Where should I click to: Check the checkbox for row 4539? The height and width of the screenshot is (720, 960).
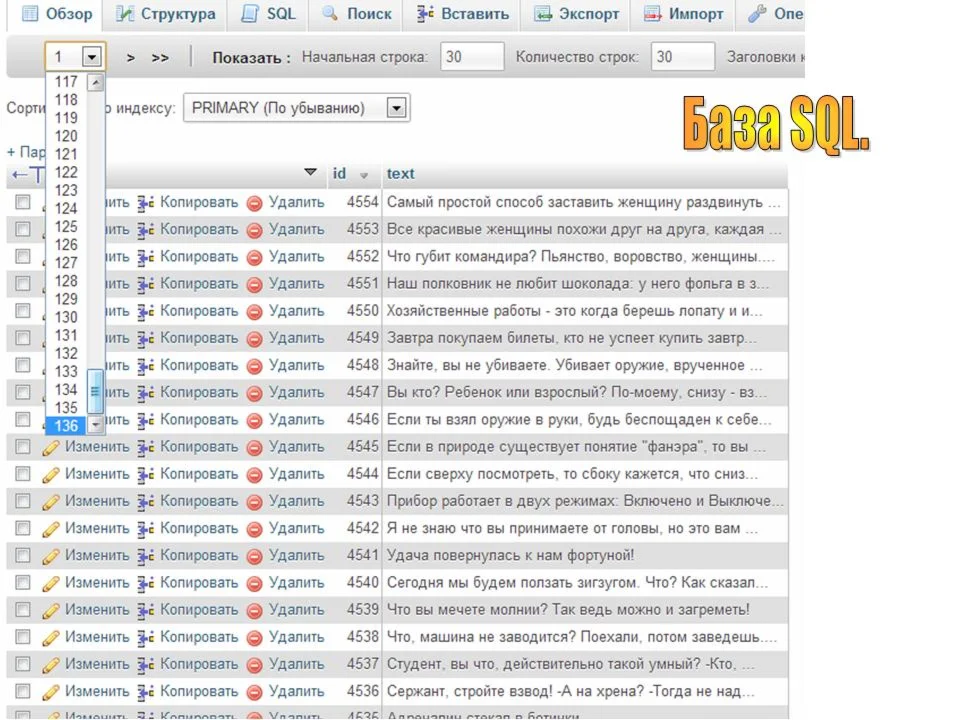tap(22, 609)
